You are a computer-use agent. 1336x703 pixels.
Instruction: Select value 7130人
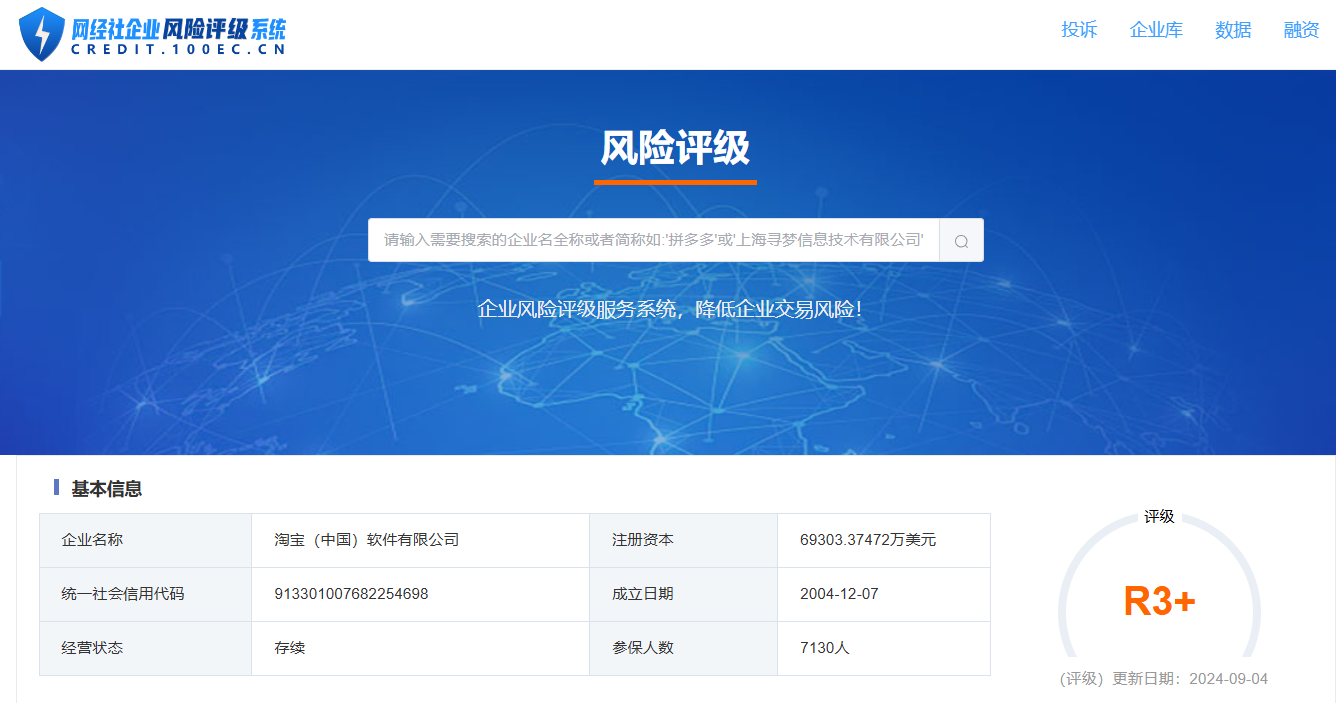pos(825,648)
